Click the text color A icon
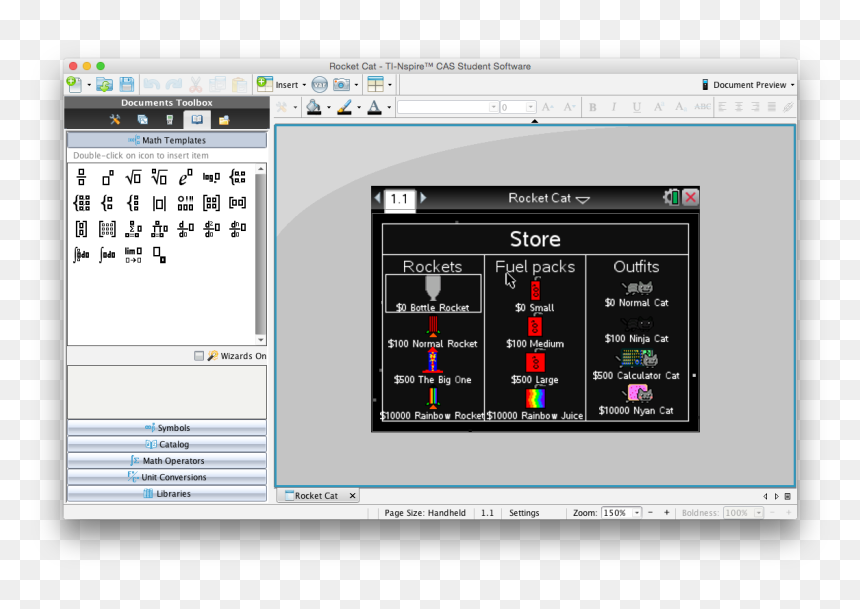 pos(375,107)
